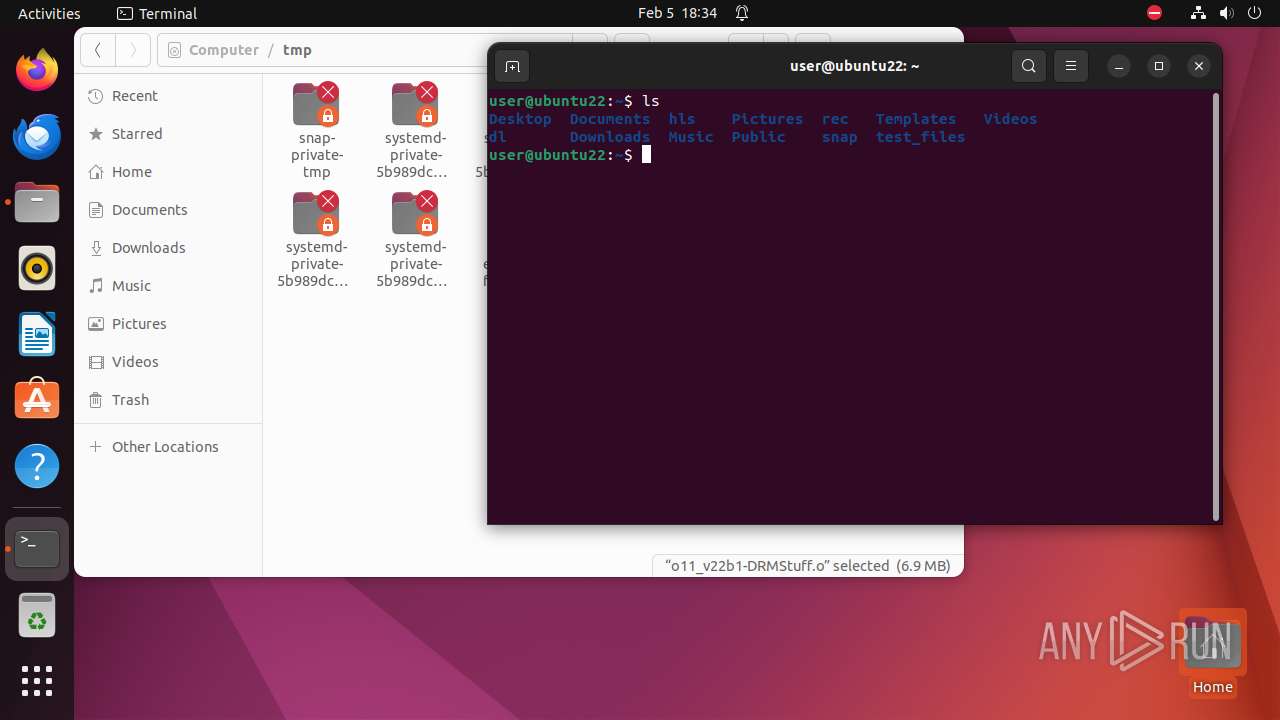Viewport: 1280px width, 720px height.
Task: Open the power menu icon
Action: 1254,13
